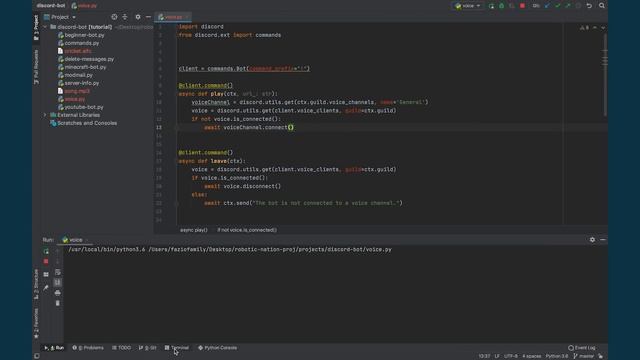Open the TODO tool window tab
640x360 pixels.
(122, 348)
